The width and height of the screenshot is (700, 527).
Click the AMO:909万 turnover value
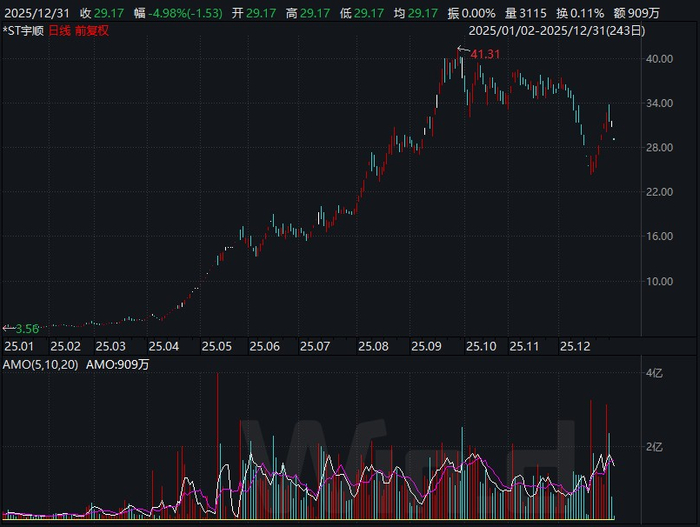[117, 364]
